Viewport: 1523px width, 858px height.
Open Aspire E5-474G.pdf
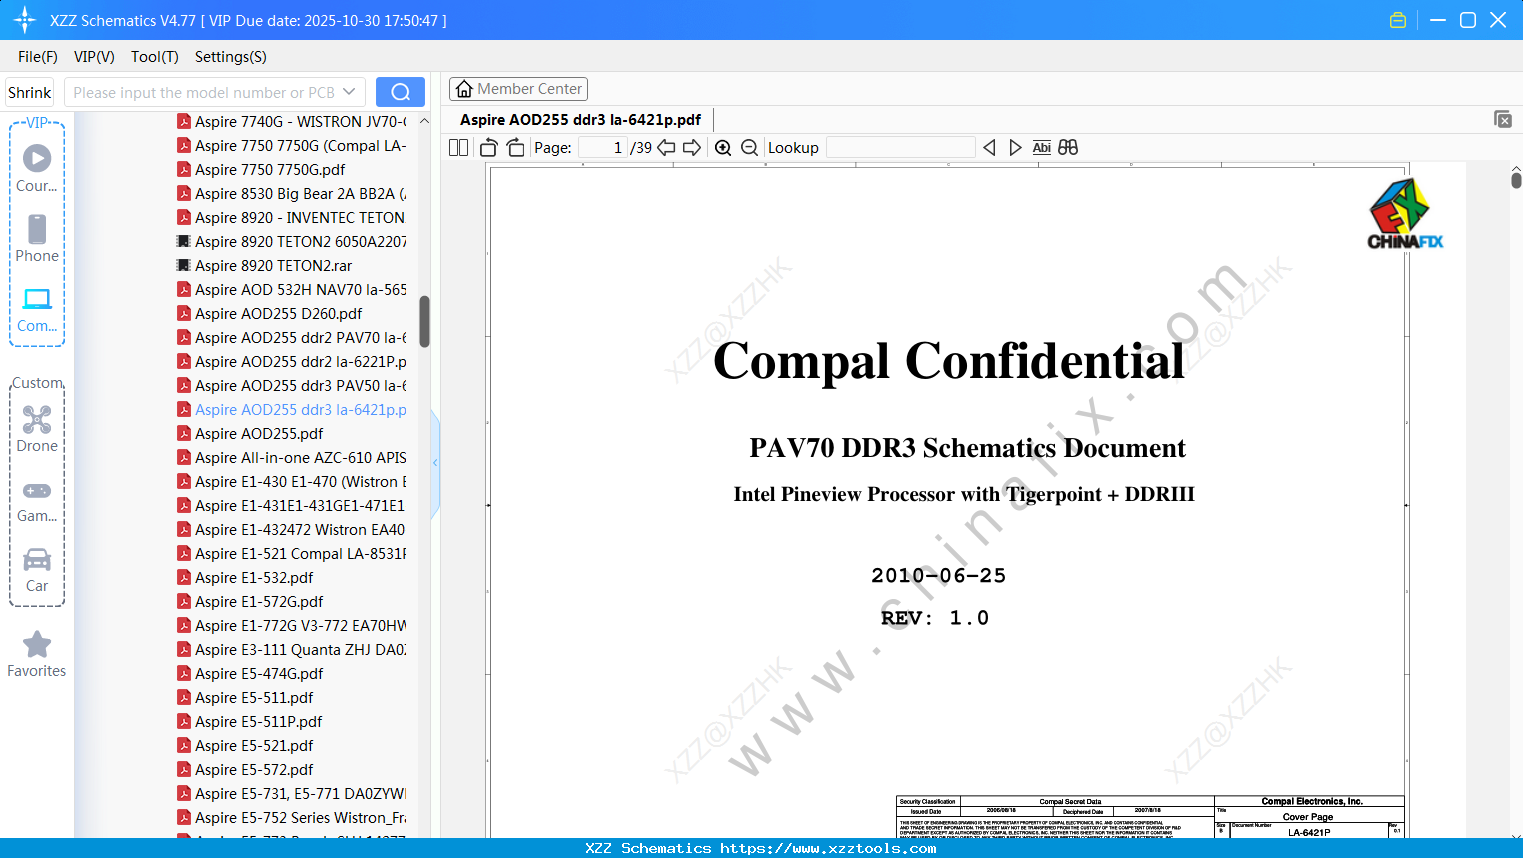point(250,674)
